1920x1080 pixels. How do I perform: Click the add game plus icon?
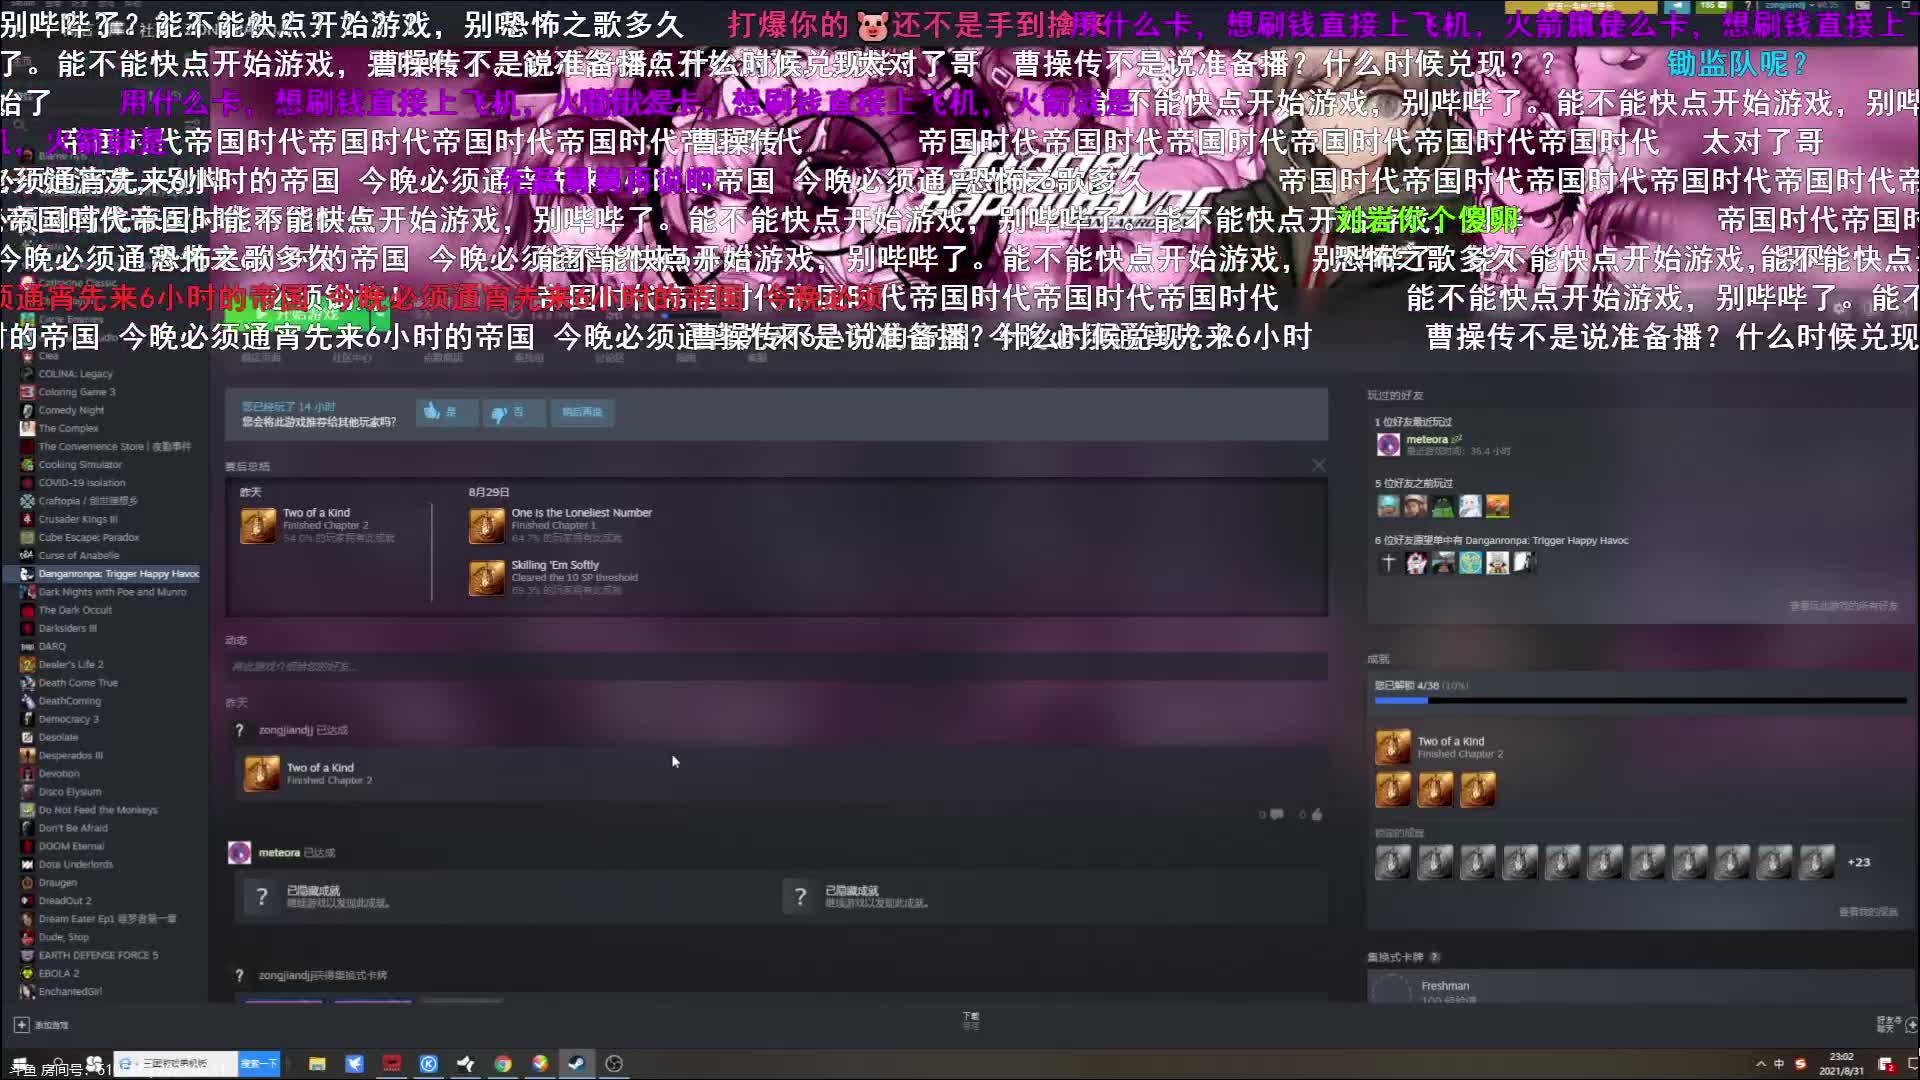click(x=21, y=1025)
